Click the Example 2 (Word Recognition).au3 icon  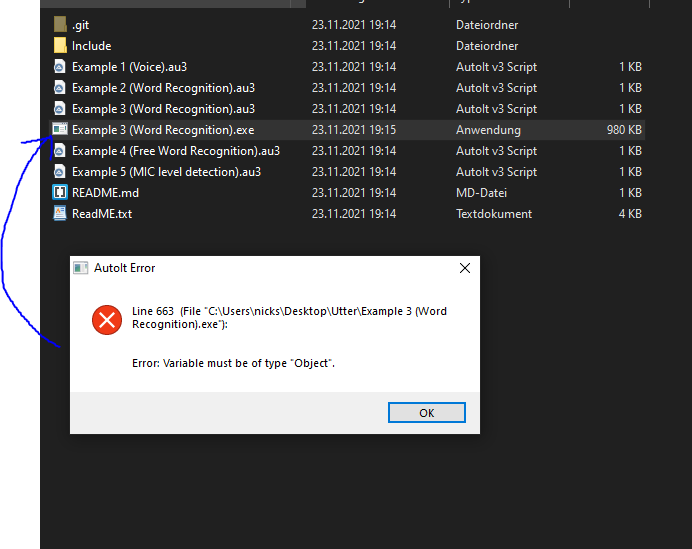click(60, 87)
